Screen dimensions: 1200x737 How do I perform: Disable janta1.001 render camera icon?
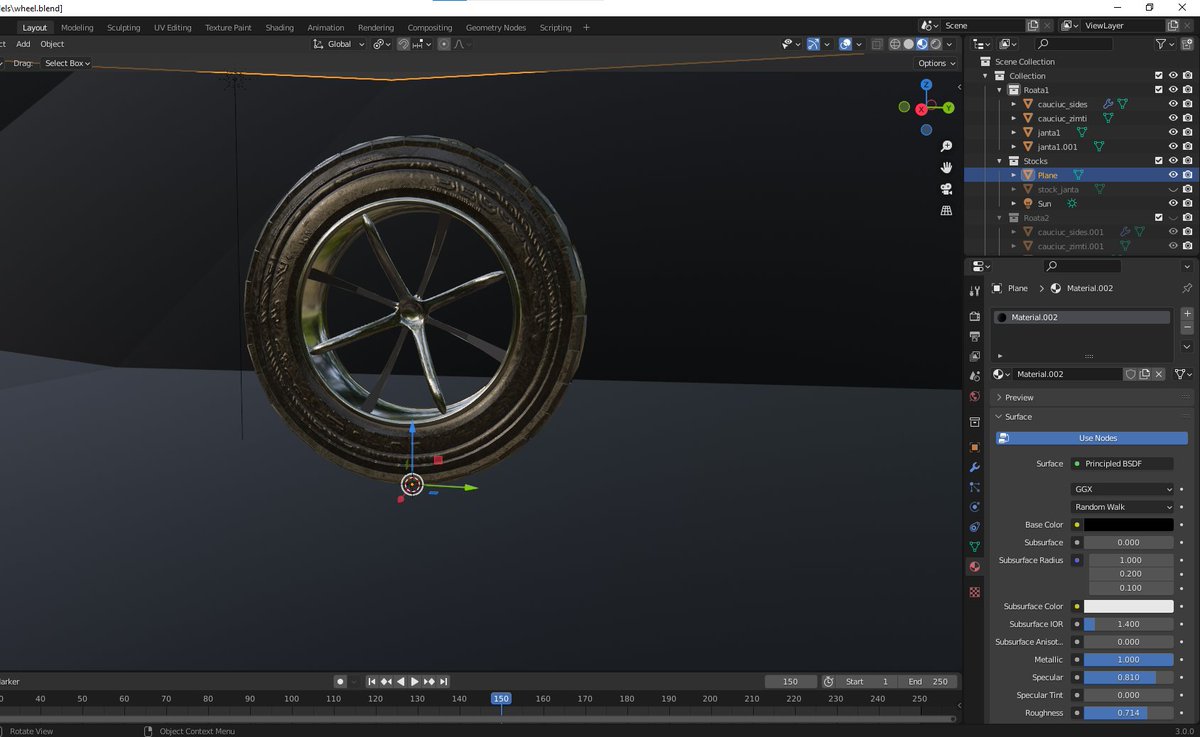[1187, 147]
